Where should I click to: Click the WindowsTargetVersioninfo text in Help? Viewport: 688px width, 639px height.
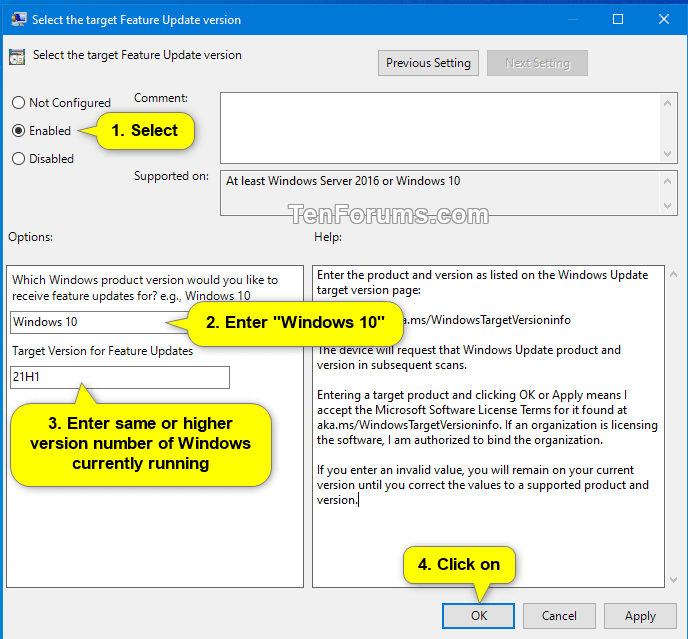tap(486, 320)
